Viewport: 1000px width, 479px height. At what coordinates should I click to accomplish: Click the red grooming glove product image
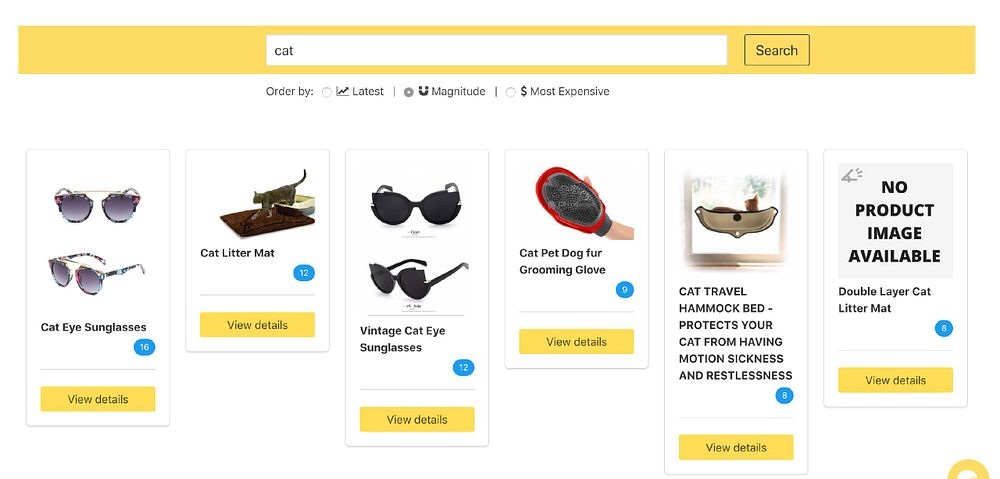pos(576,203)
